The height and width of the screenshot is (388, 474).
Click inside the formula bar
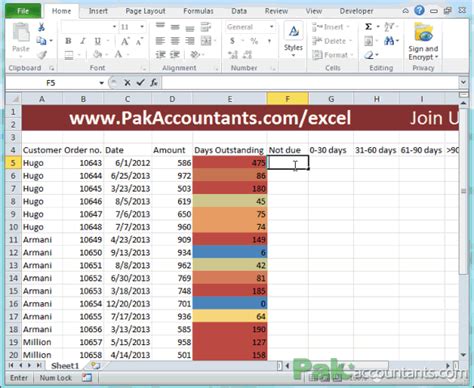coord(310,83)
